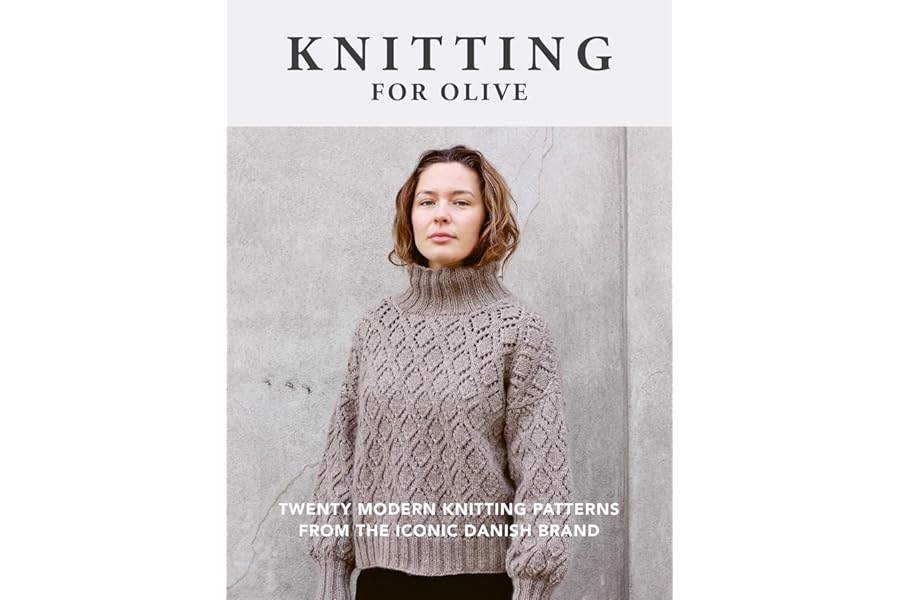Screen dimensions: 900x600
Task: Click the 'From the iconic Danish brand' line
Action: point(449,530)
